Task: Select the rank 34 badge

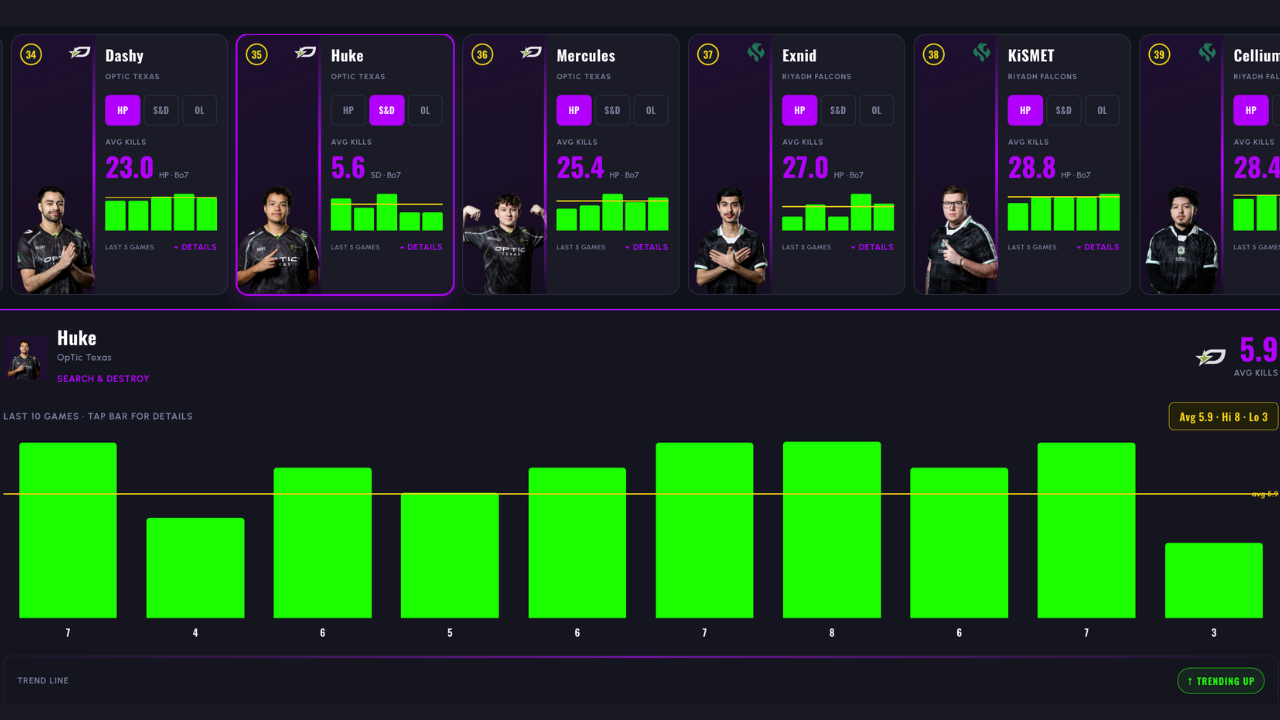Action: click(31, 55)
